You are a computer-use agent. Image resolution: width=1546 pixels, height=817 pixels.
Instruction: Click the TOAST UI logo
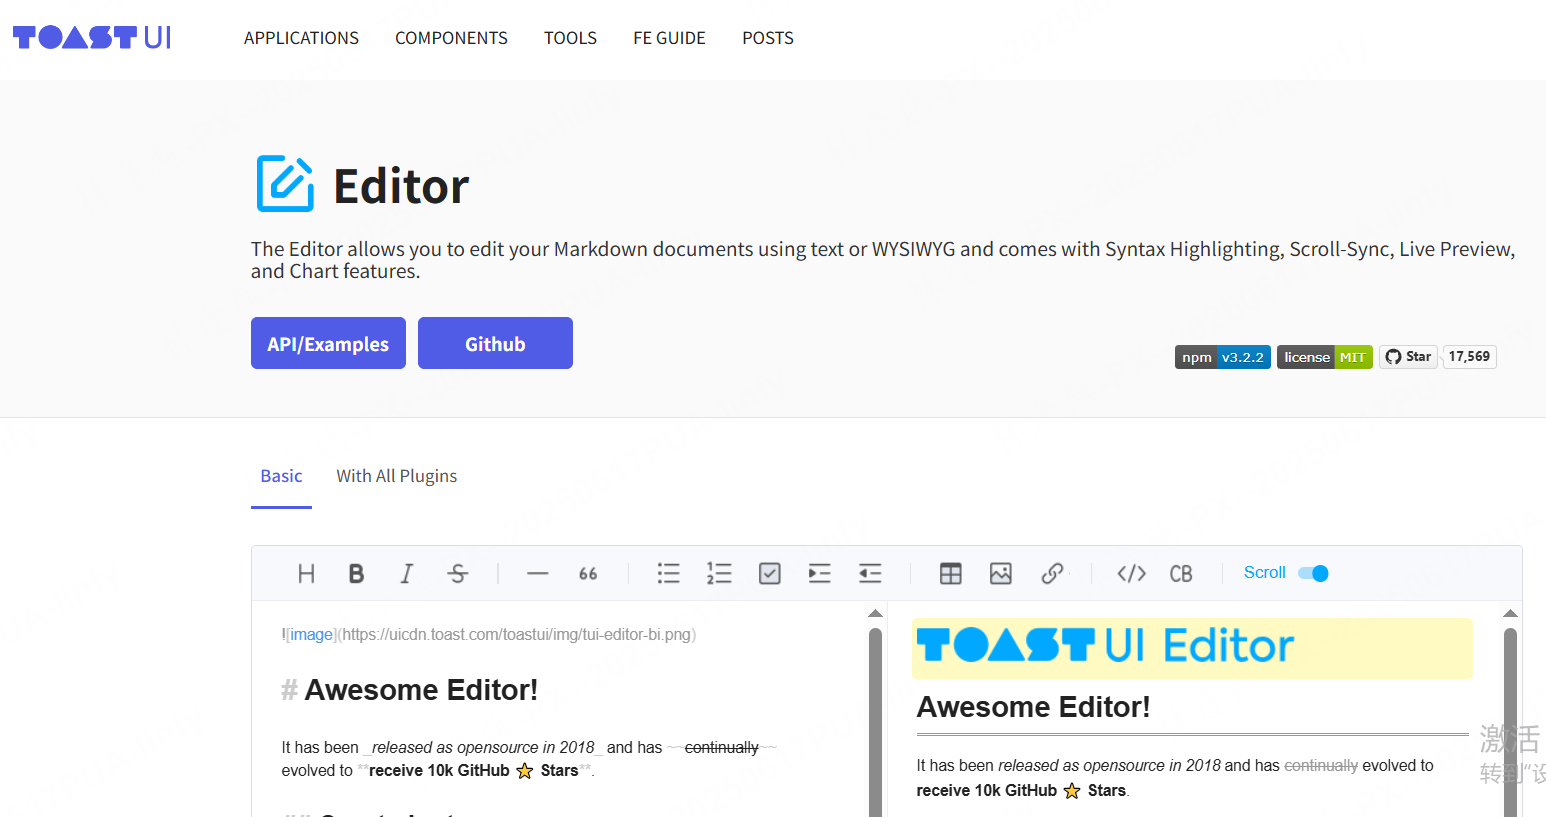click(x=92, y=37)
